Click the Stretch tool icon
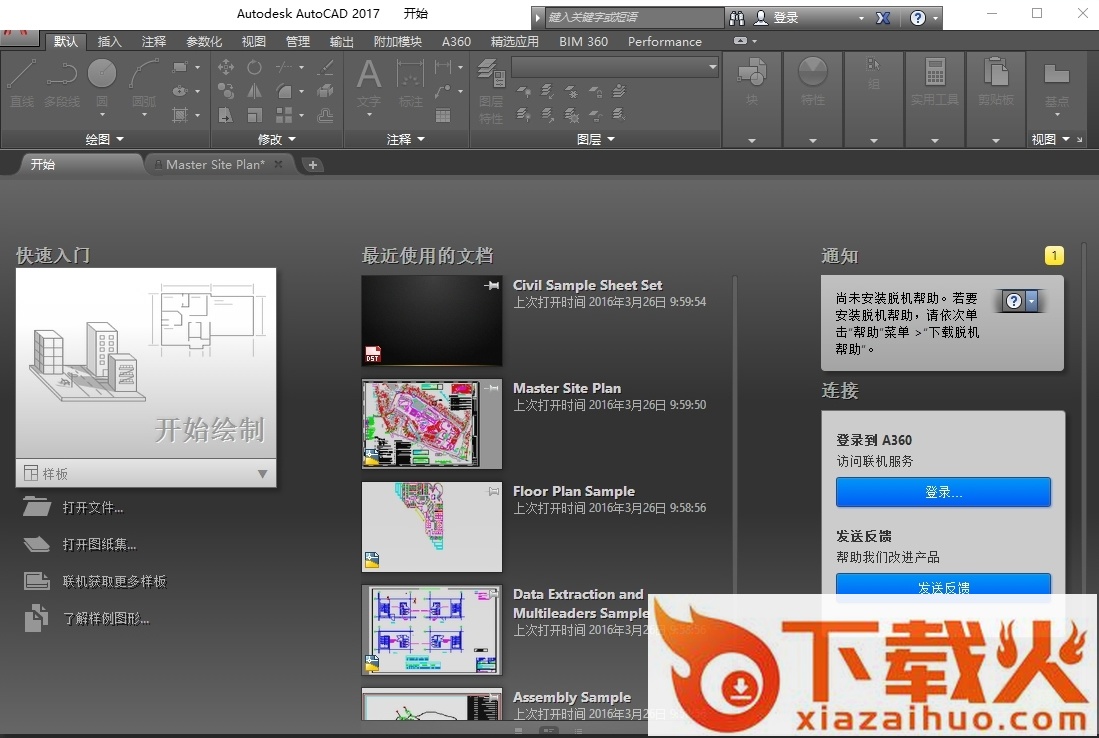The height and width of the screenshot is (738, 1099). click(226, 115)
